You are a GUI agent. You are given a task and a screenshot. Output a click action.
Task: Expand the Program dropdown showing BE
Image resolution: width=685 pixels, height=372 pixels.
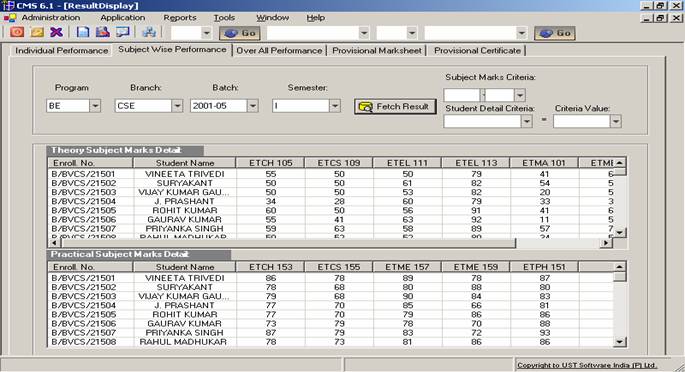coord(95,106)
